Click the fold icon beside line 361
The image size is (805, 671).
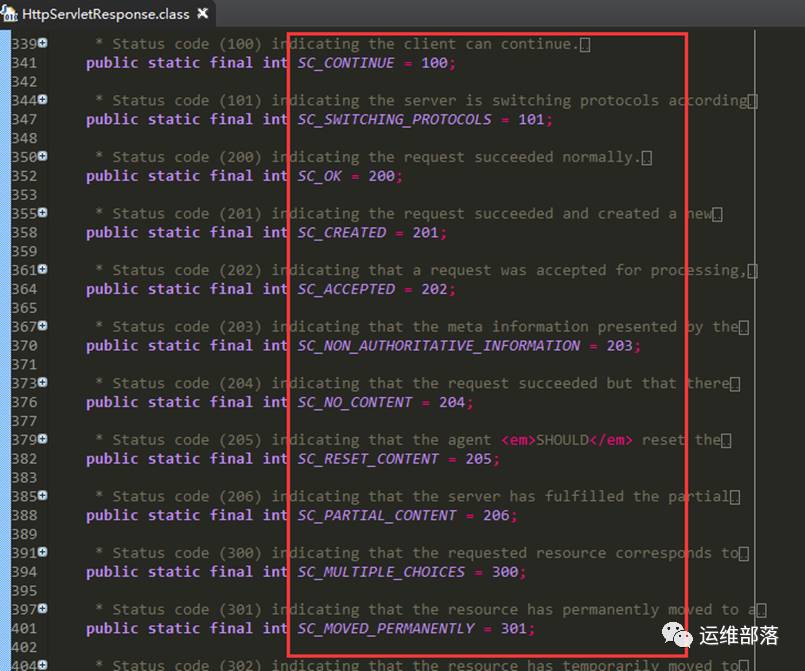pos(41,270)
